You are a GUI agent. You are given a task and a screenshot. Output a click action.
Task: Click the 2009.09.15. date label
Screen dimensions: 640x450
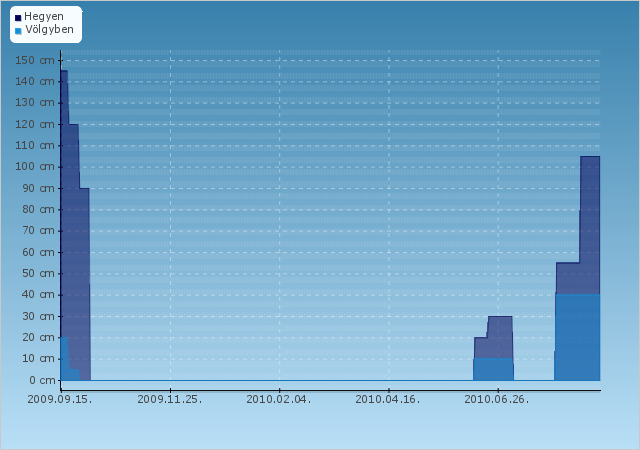pyautogui.click(x=60, y=399)
